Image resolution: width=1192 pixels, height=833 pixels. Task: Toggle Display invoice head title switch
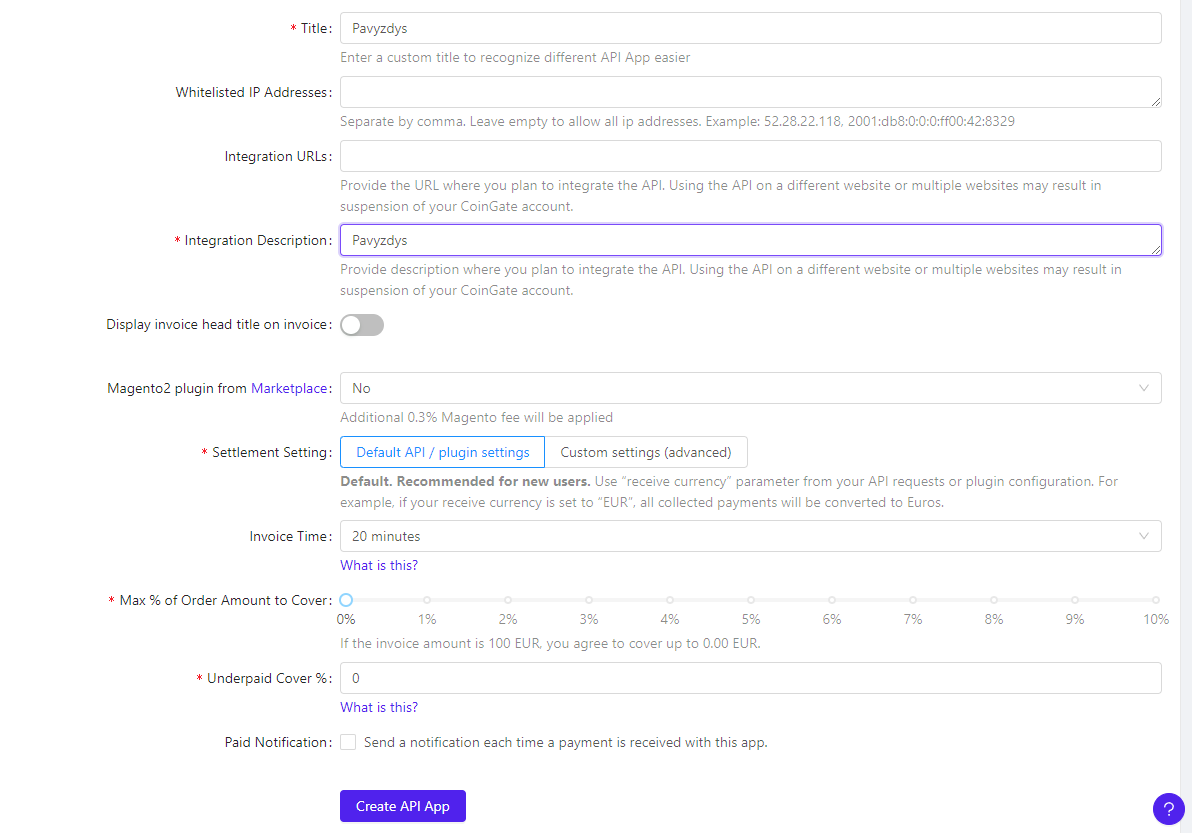362,325
